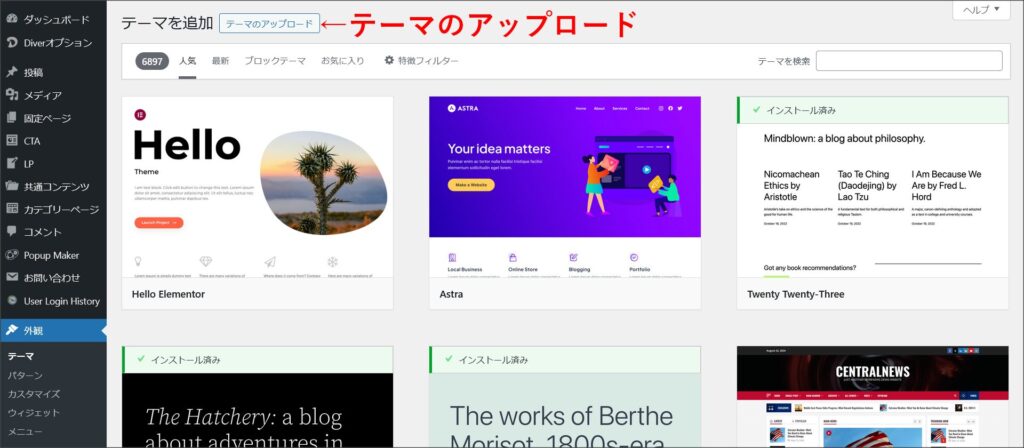
Task: Switch to the お気に入り tab
Action: point(342,61)
